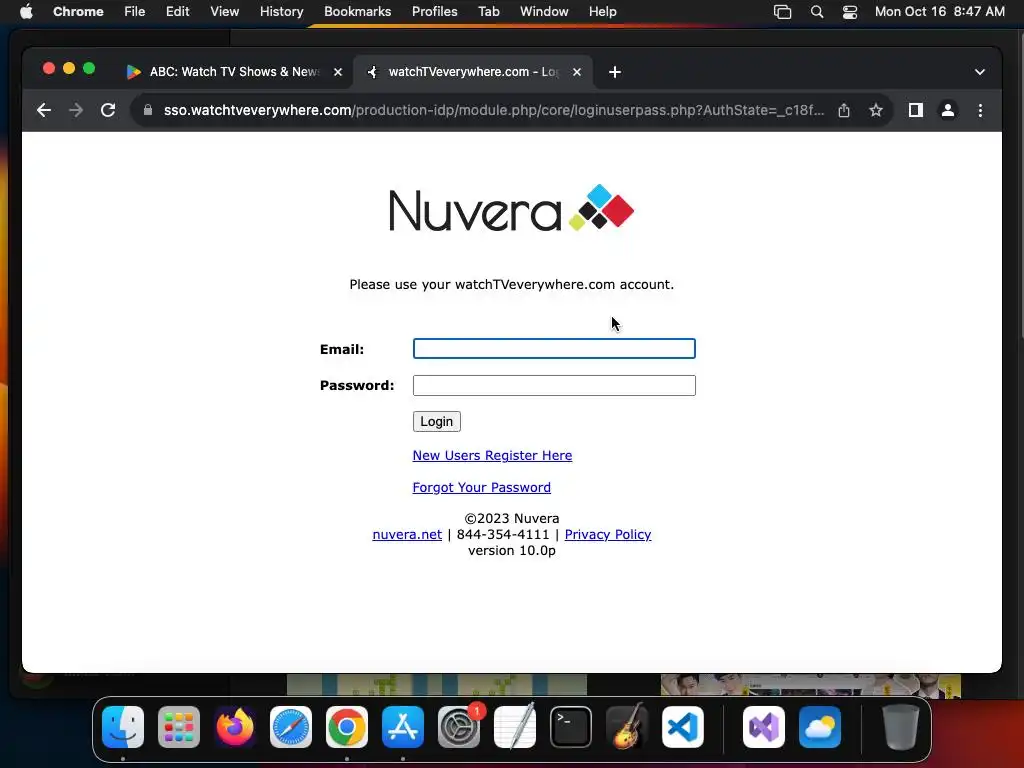Click the ©2023 Nuvera copyright text

(x=512, y=519)
